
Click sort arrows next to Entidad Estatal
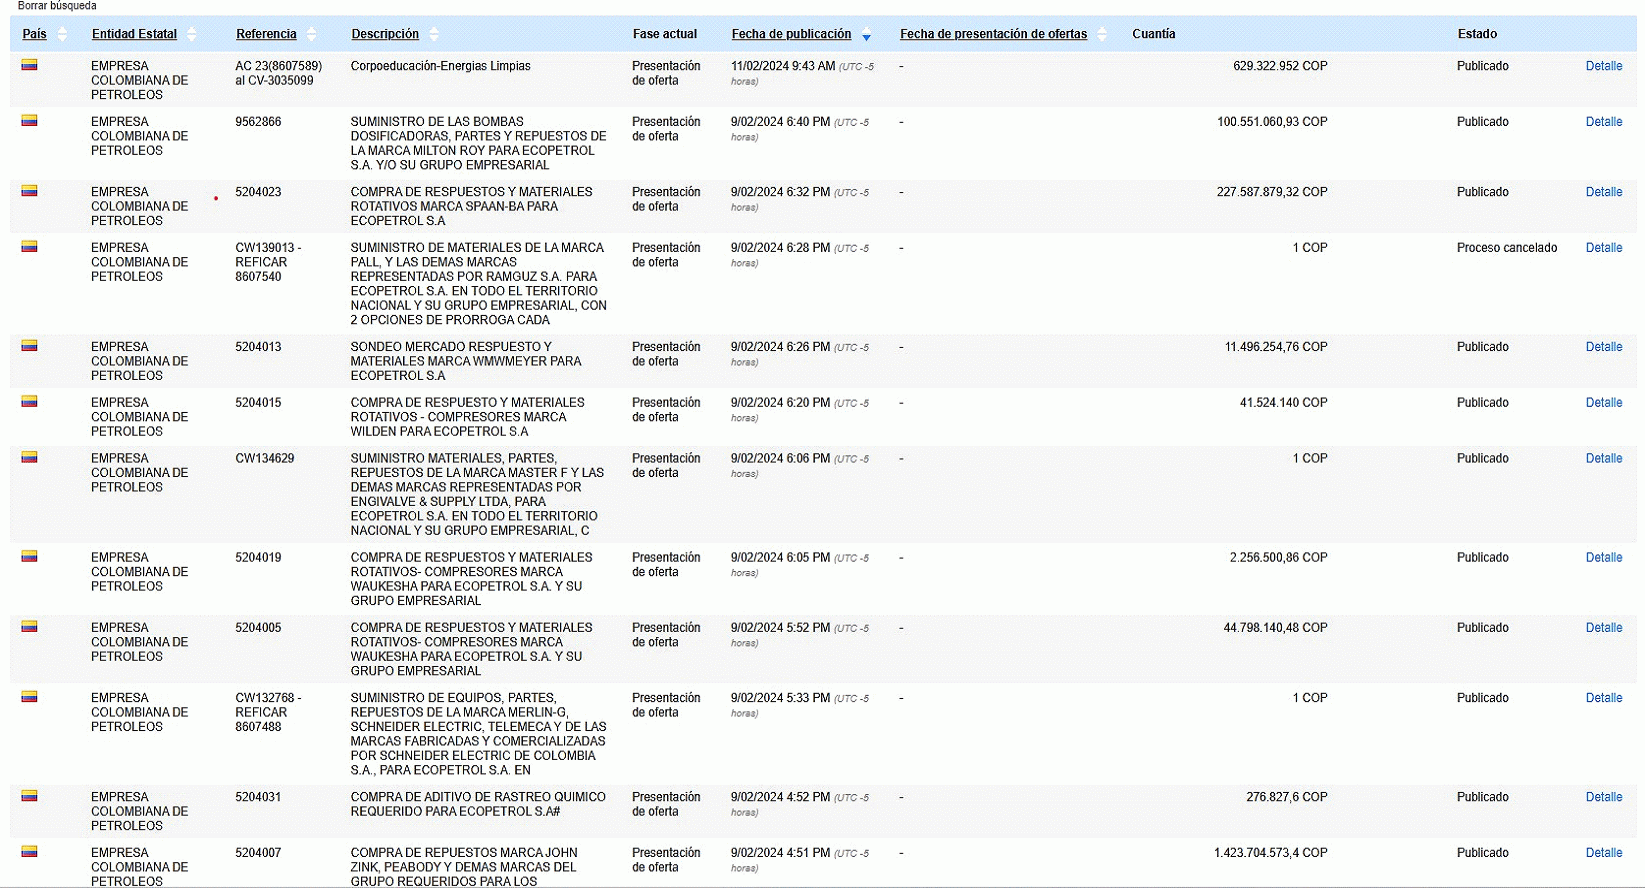point(192,34)
